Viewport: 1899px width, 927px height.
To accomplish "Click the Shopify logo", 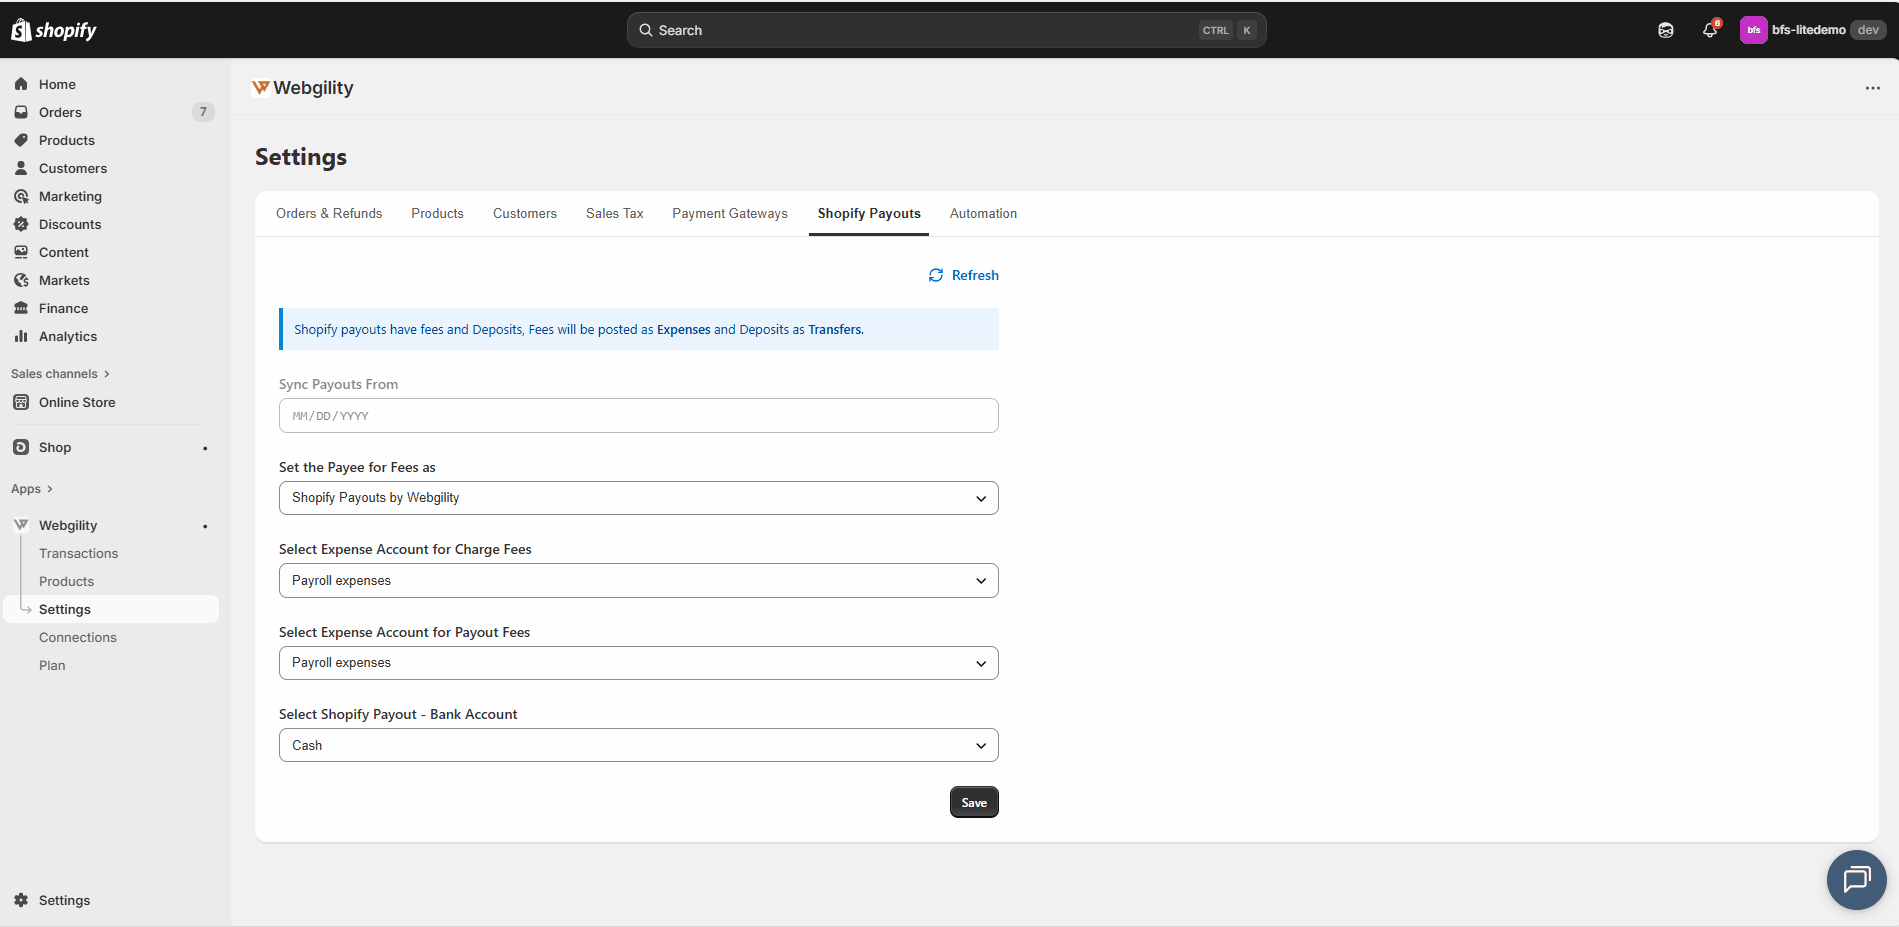I will click(x=54, y=30).
